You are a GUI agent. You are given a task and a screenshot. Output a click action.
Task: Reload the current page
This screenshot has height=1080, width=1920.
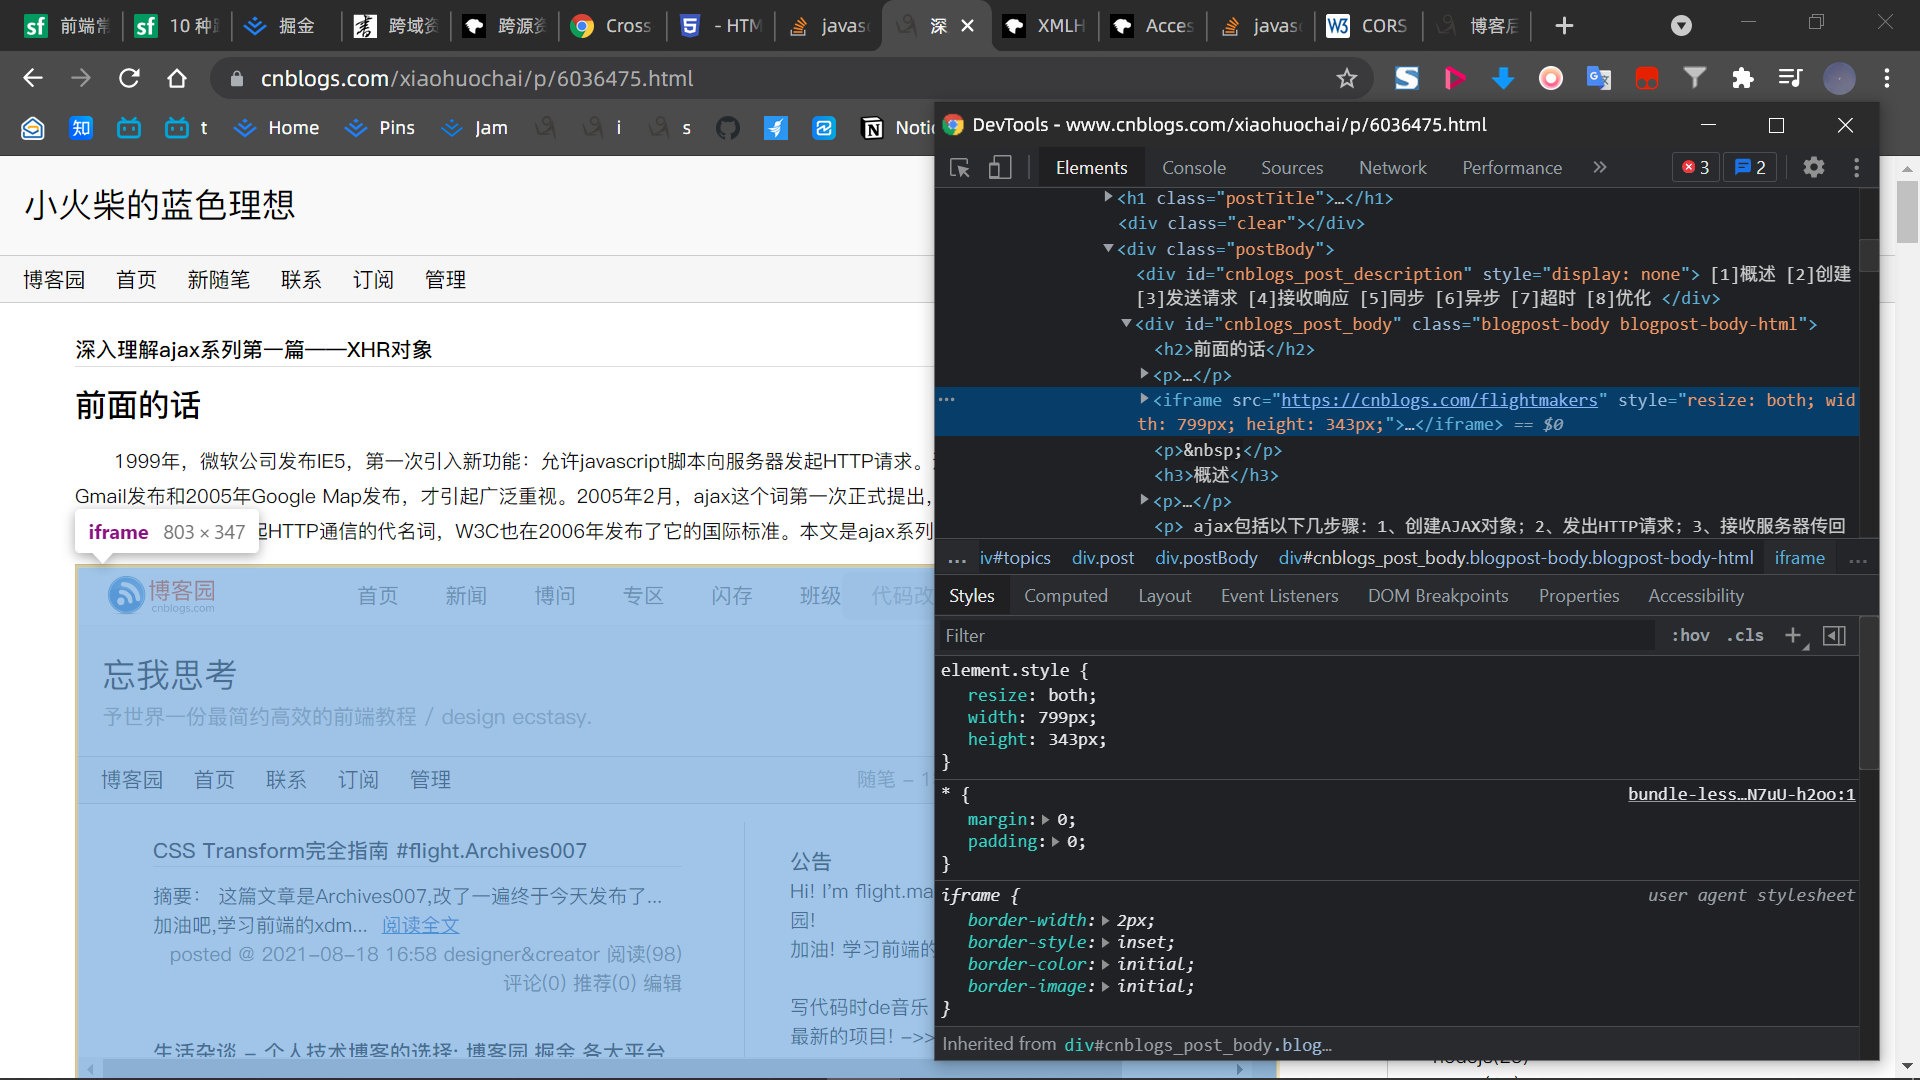pyautogui.click(x=129, y=78)
